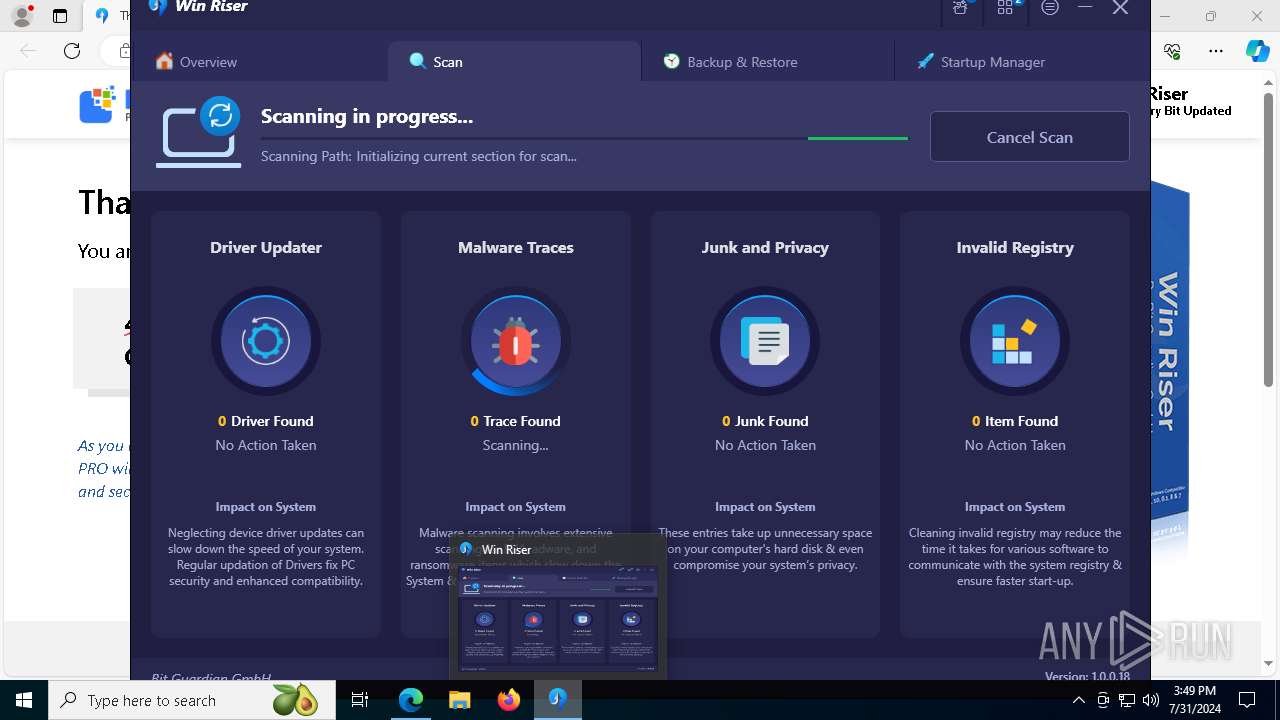The image size is (1280, 720).
Task: Click the Edge site info lock icon
Action: (x=124, y=51)
